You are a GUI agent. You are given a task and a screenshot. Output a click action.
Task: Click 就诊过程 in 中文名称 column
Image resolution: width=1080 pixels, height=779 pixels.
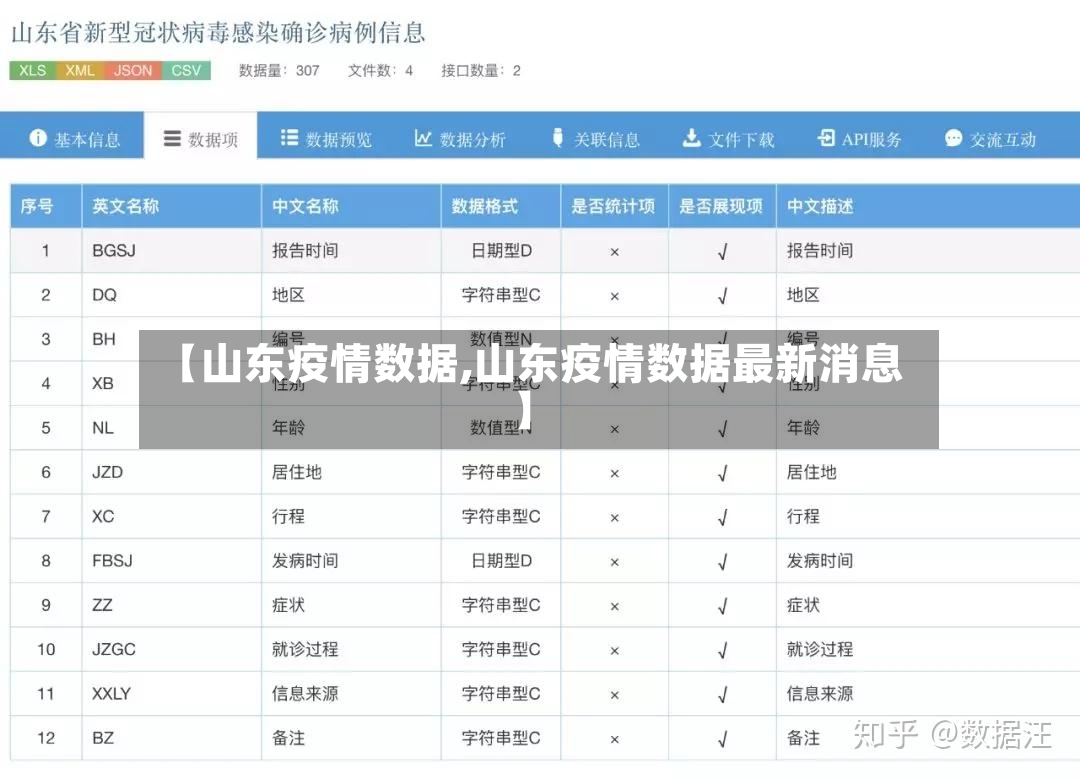(x=305, y=649)
